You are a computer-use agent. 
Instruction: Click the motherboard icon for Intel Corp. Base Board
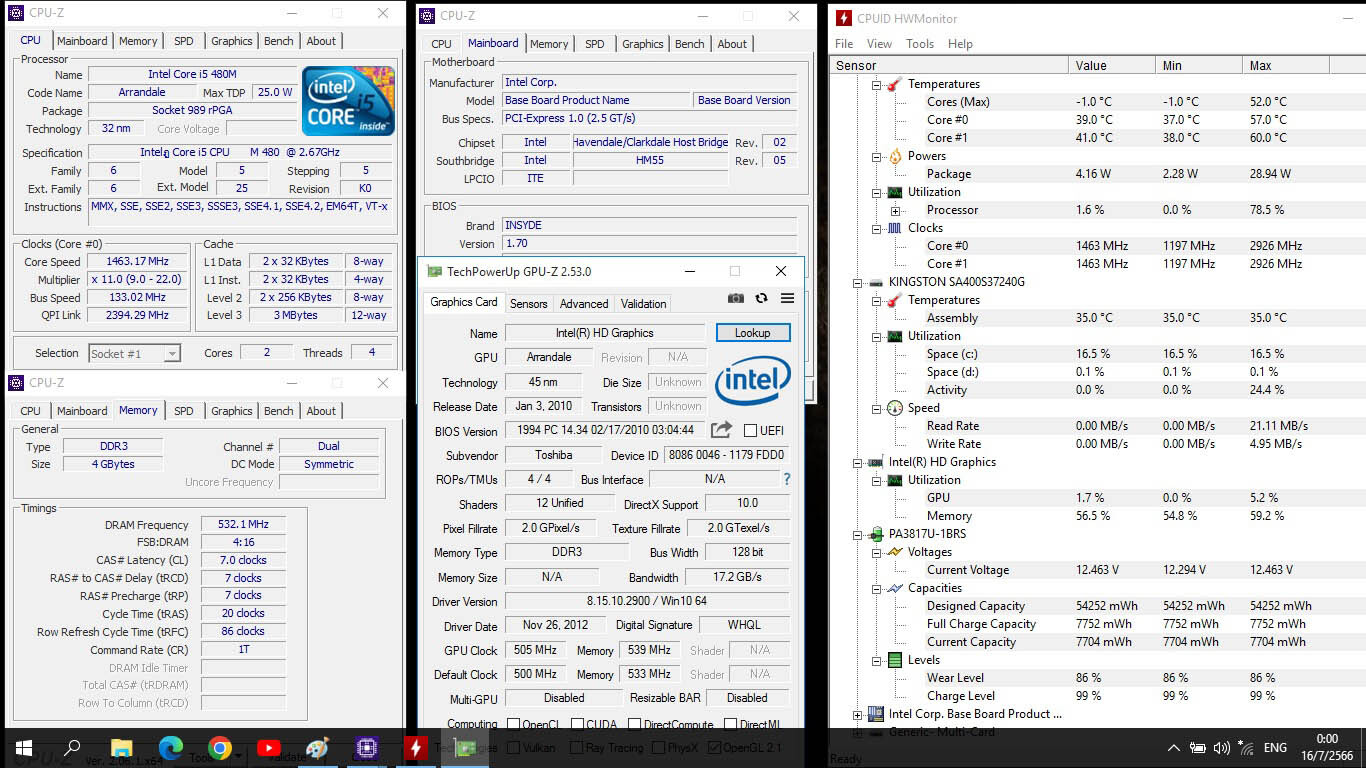point(876,714)
